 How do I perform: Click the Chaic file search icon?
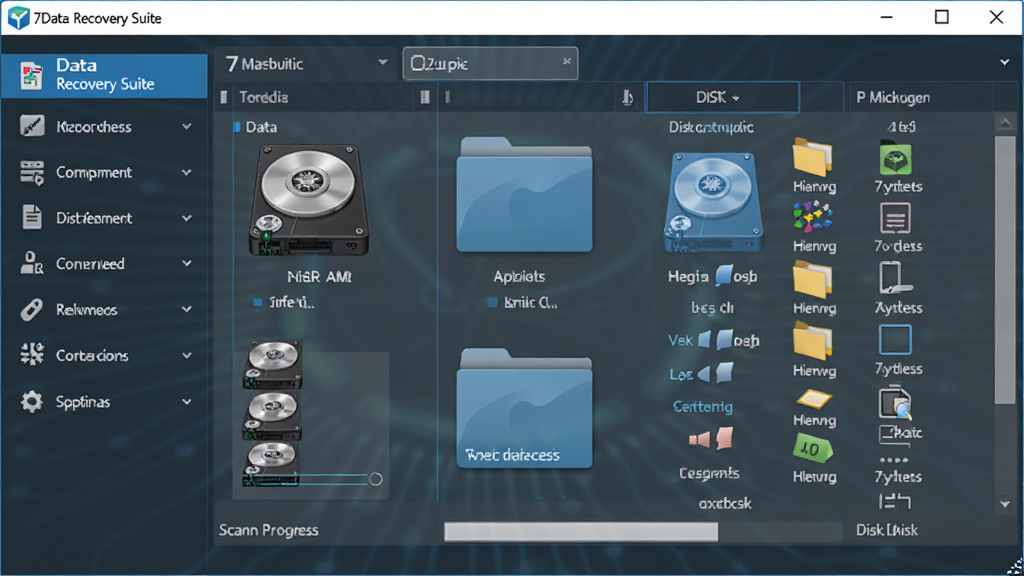coord(895,402)
